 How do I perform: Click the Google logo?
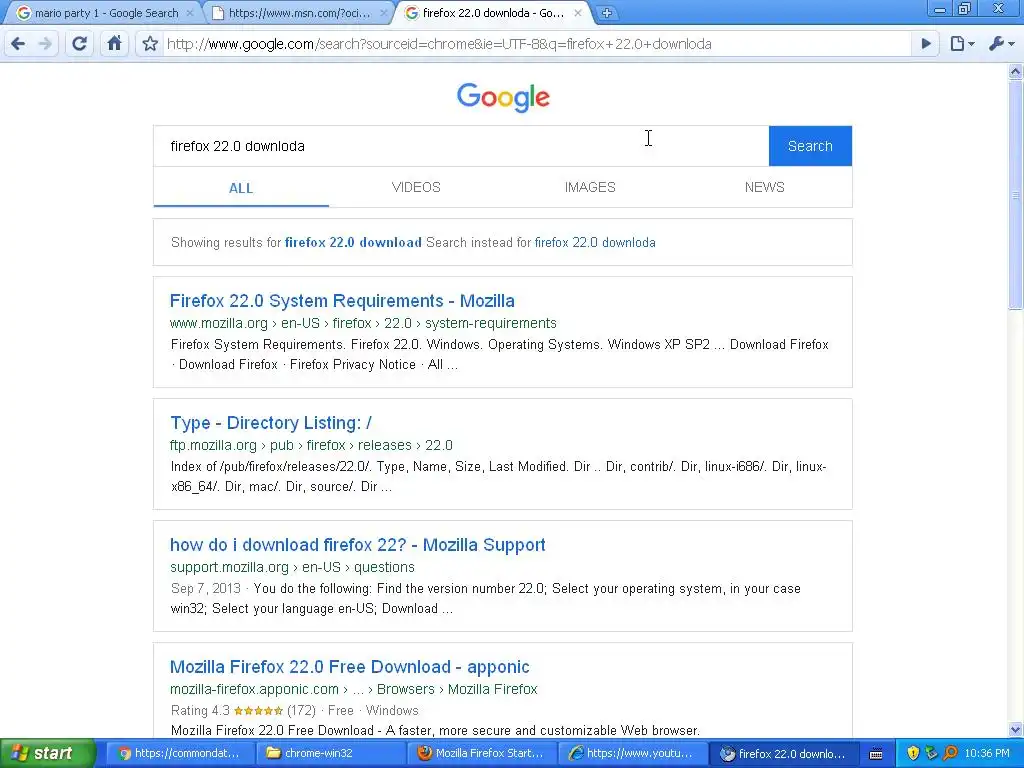503,97
